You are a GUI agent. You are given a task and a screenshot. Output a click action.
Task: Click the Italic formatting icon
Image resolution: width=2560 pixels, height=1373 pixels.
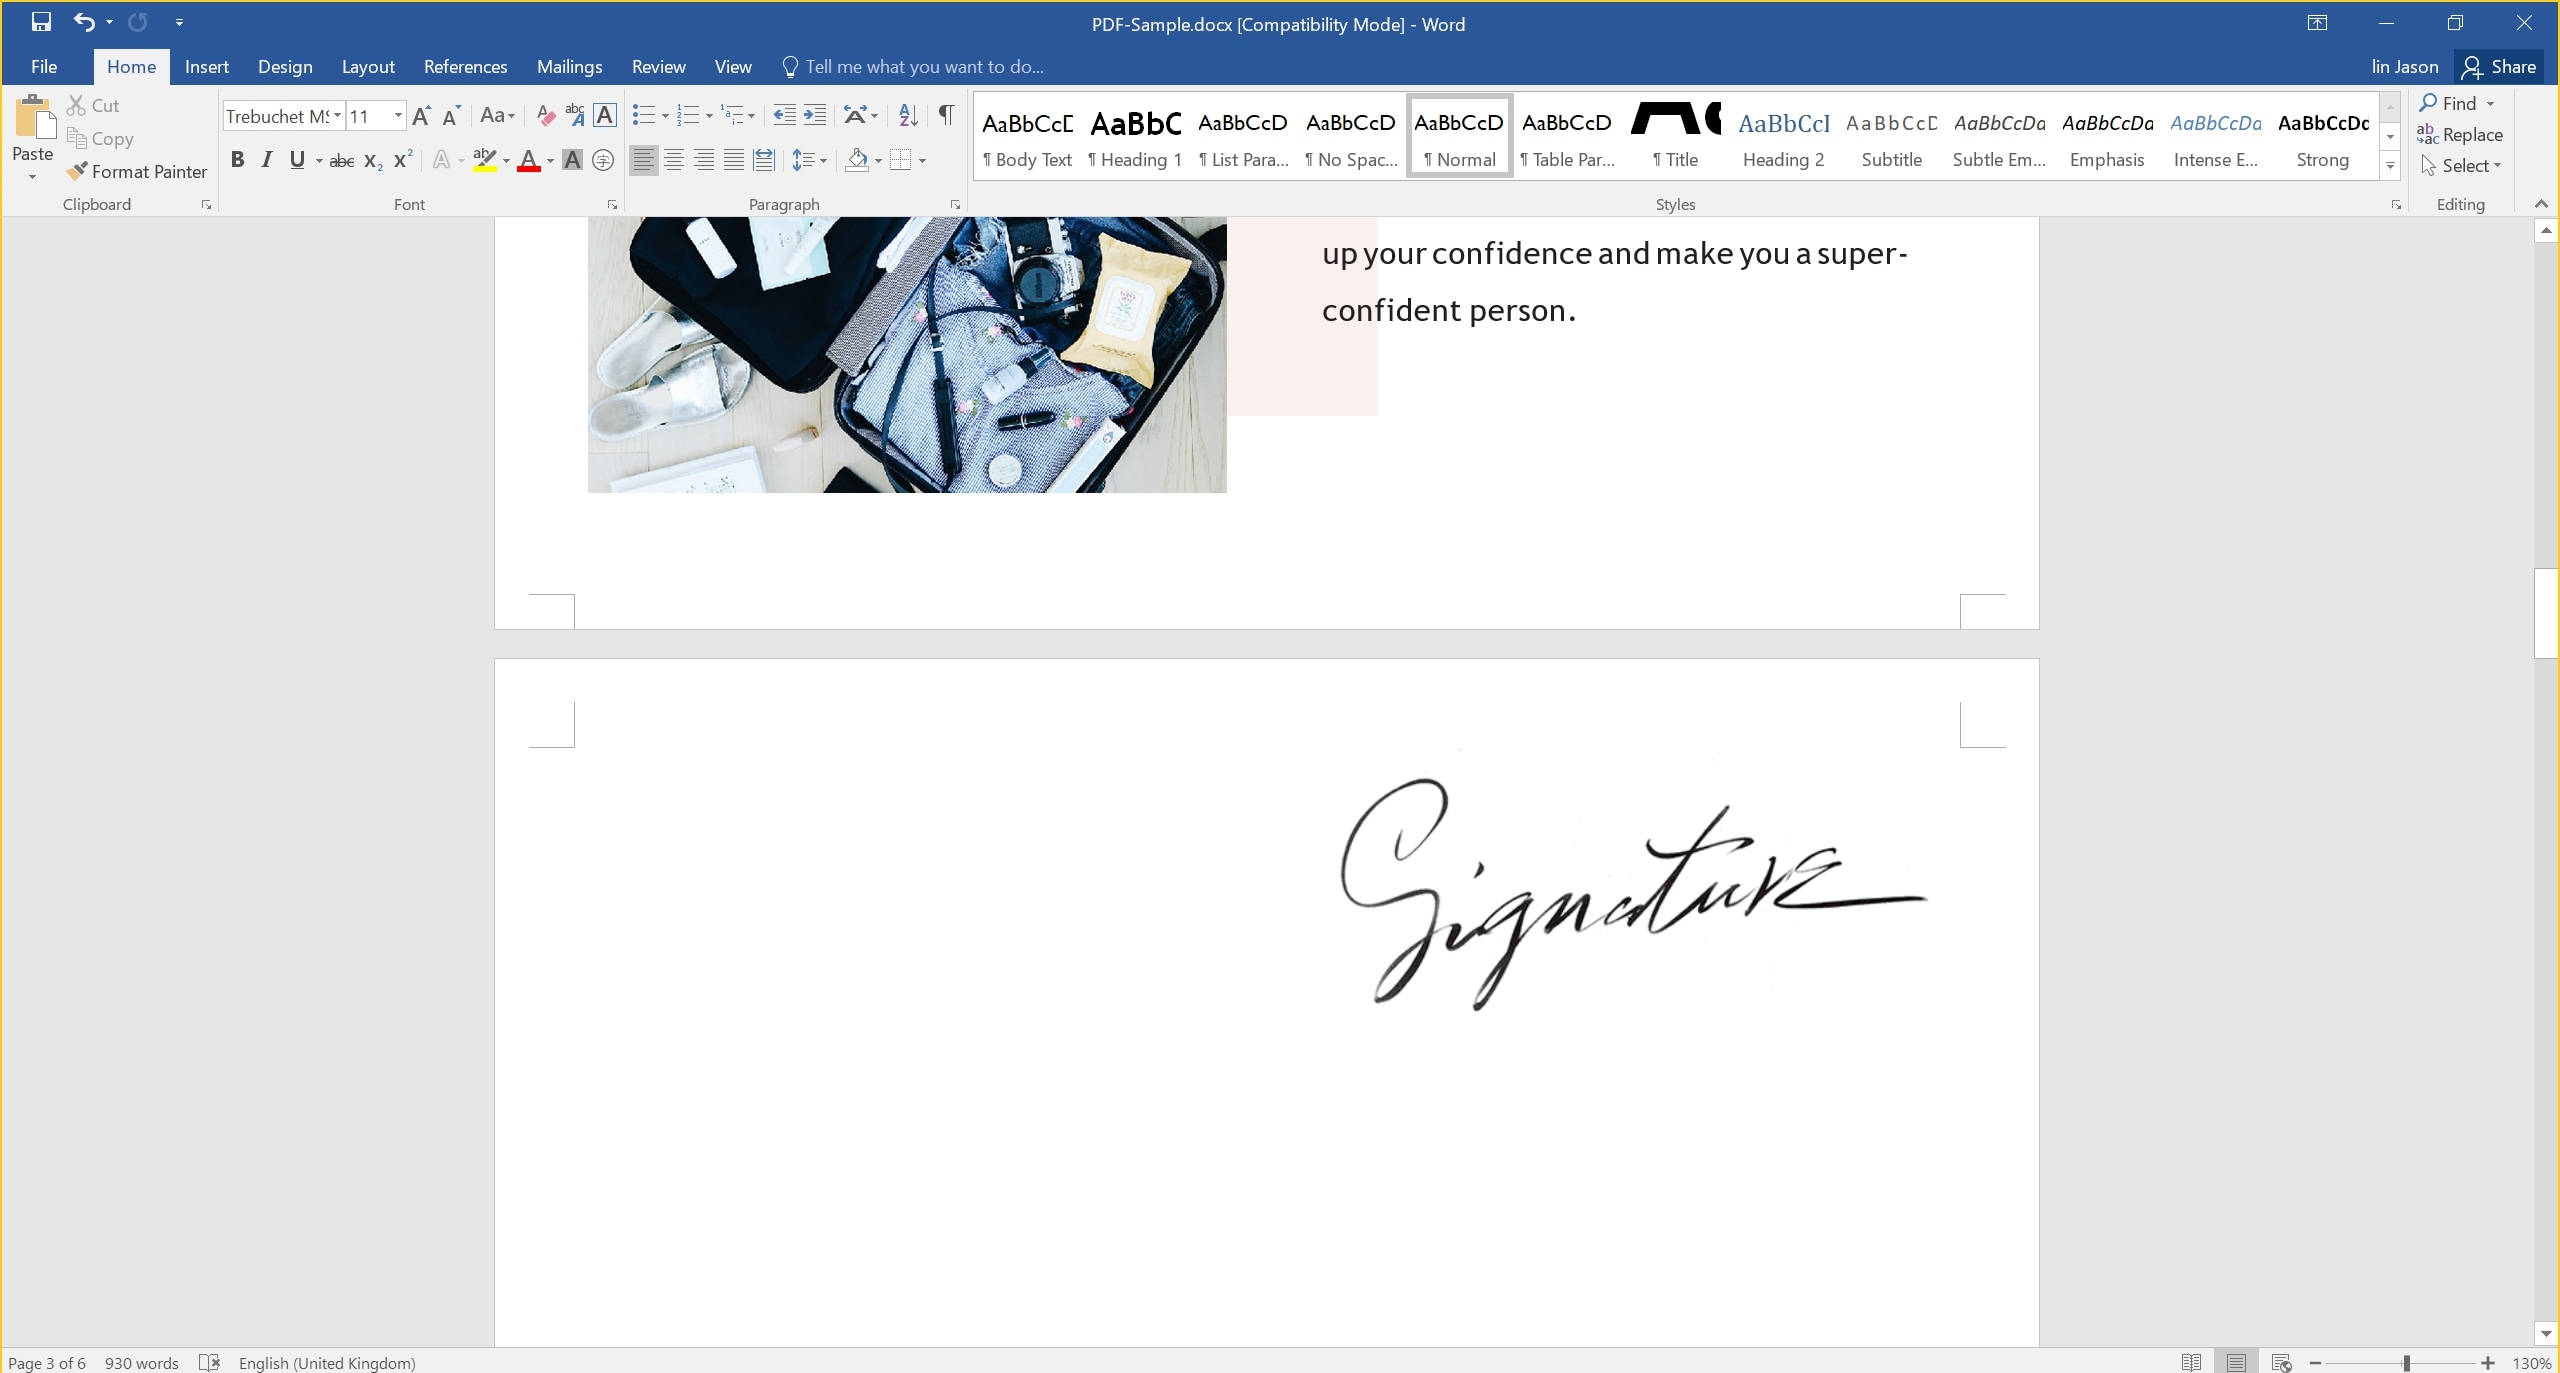268,159
